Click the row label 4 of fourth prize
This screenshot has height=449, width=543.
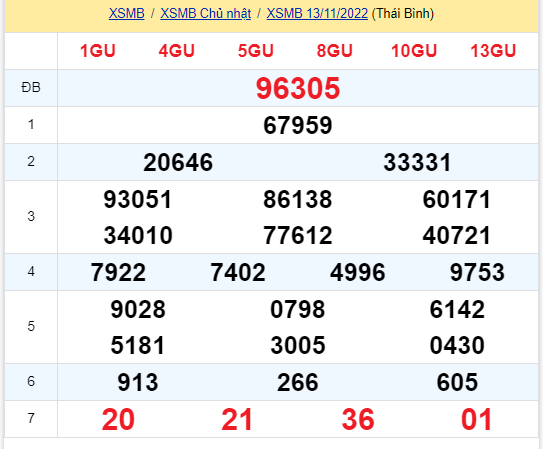click(31, 271)
